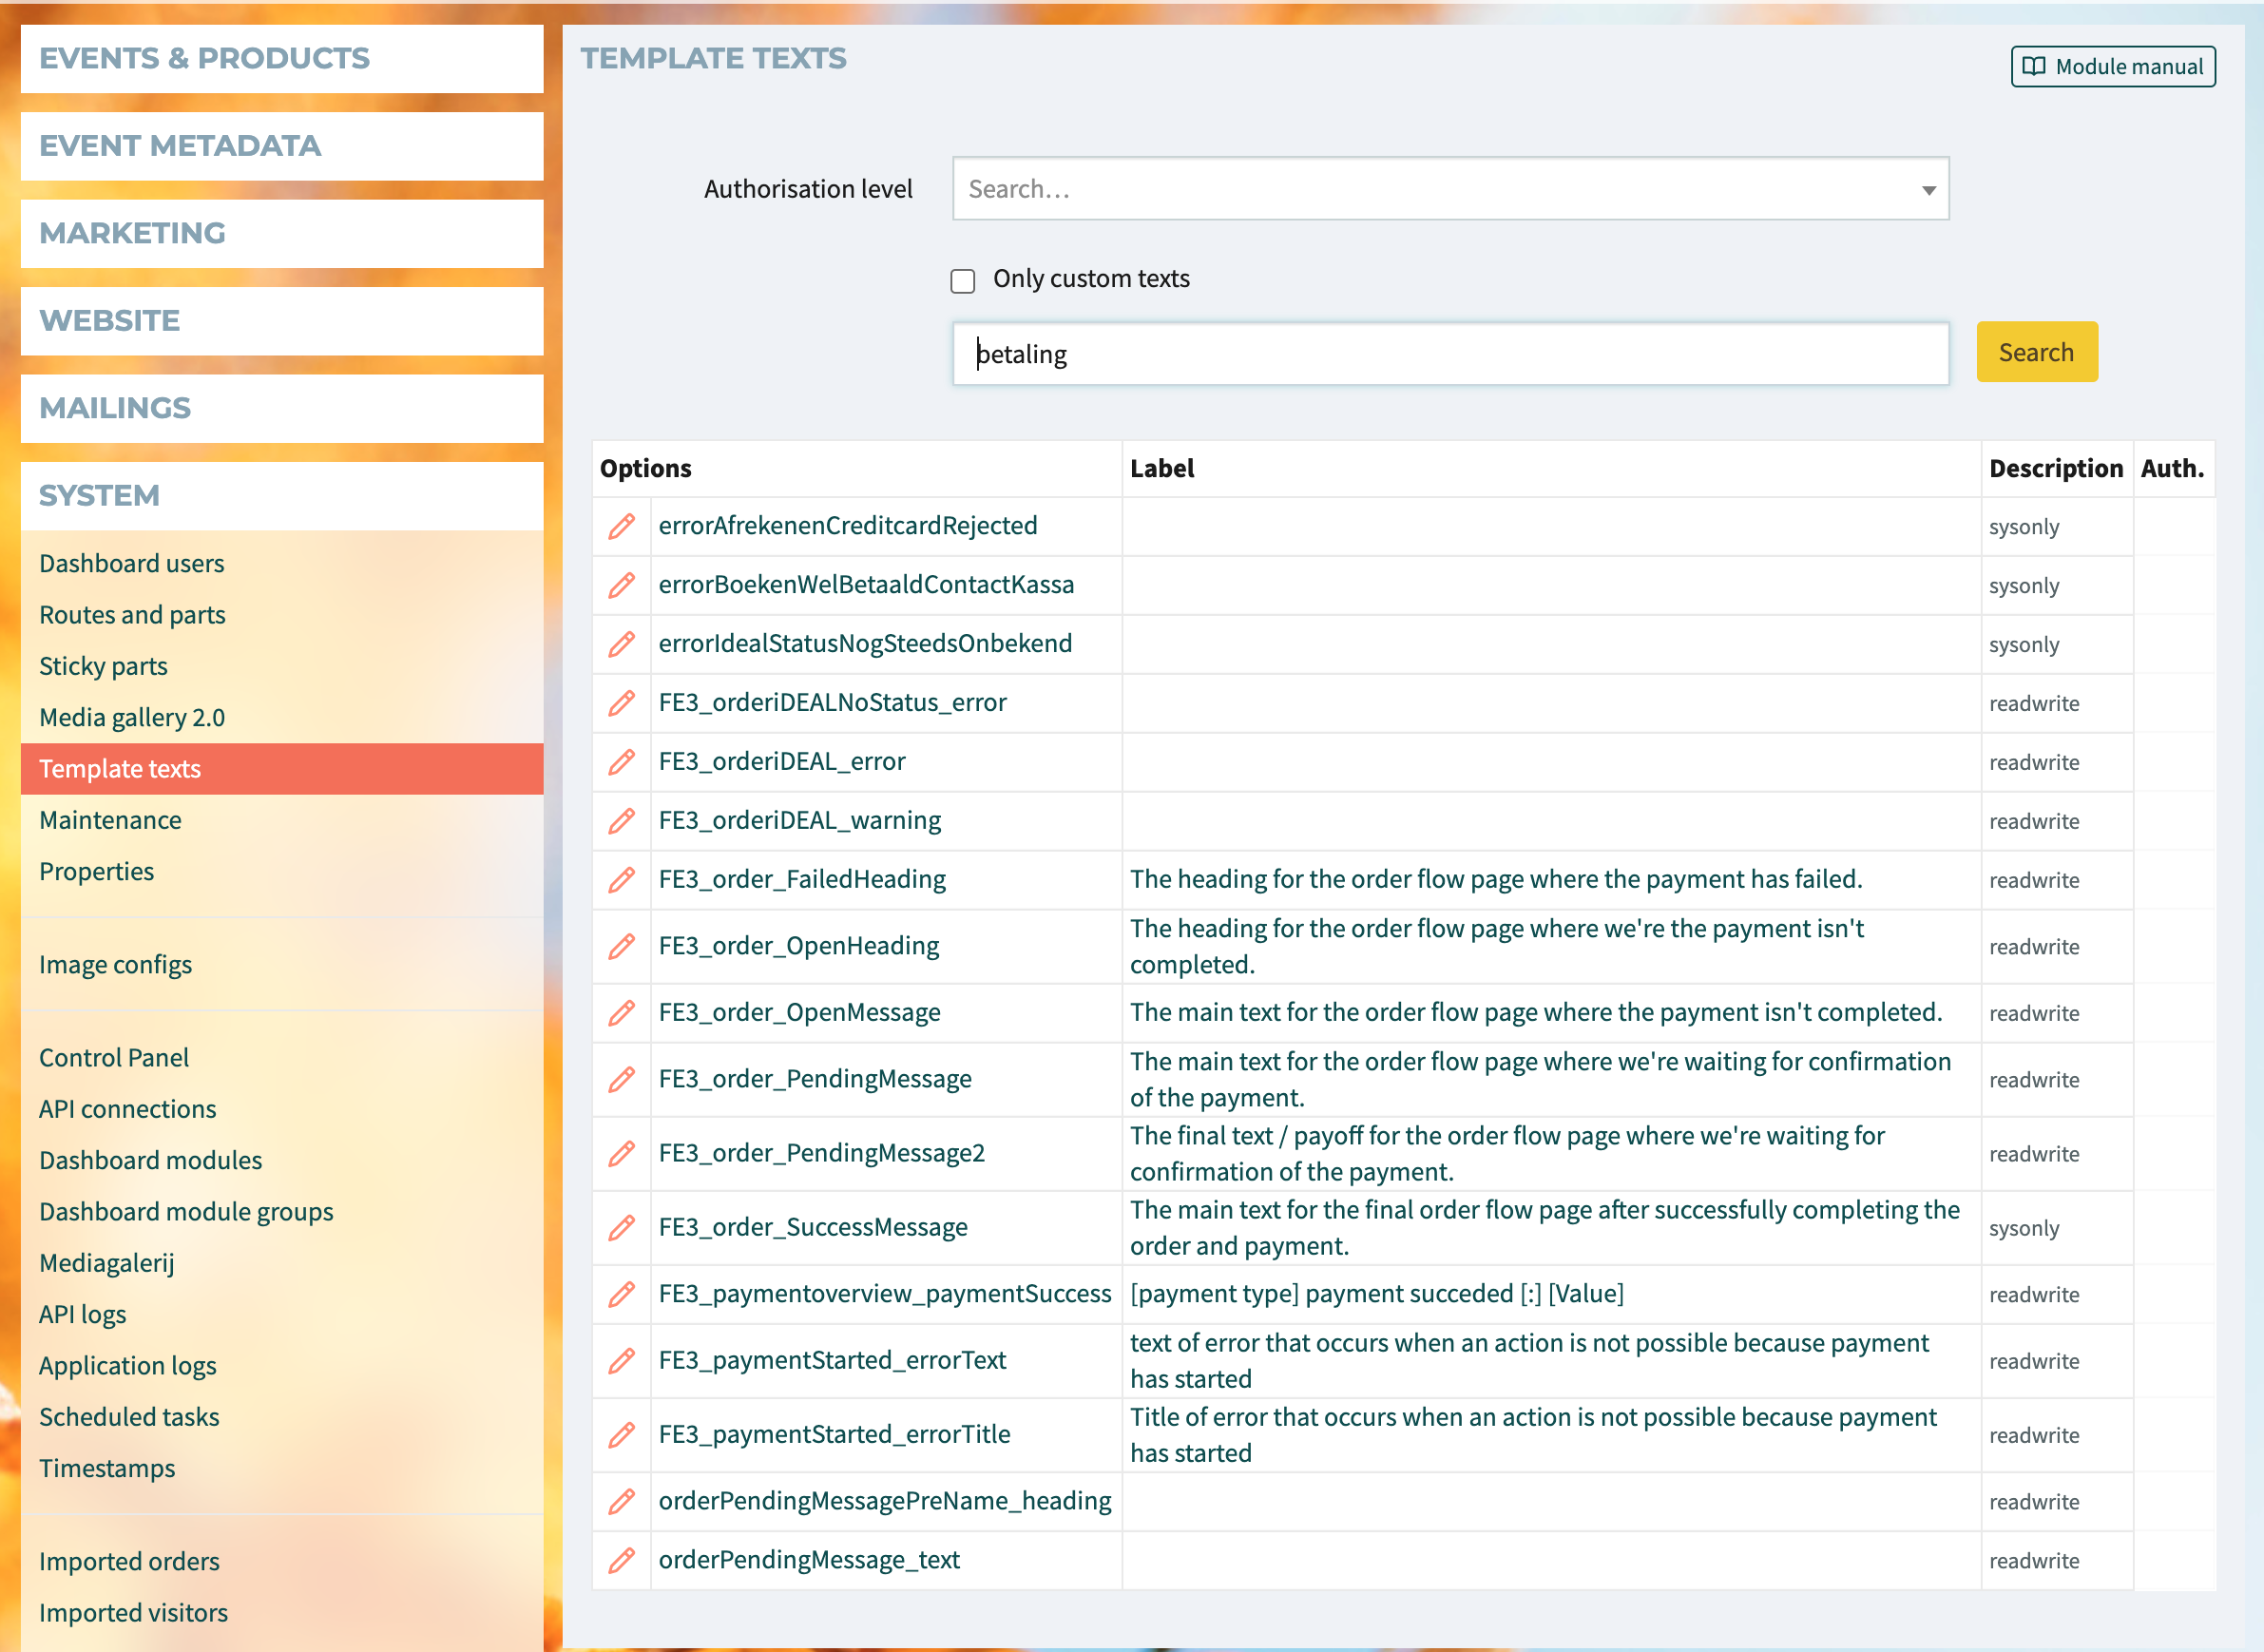2264x1652 pixels.
Task: Open the FE3_order_PendingMessage2 link
Action: (x=821, y=1153)
